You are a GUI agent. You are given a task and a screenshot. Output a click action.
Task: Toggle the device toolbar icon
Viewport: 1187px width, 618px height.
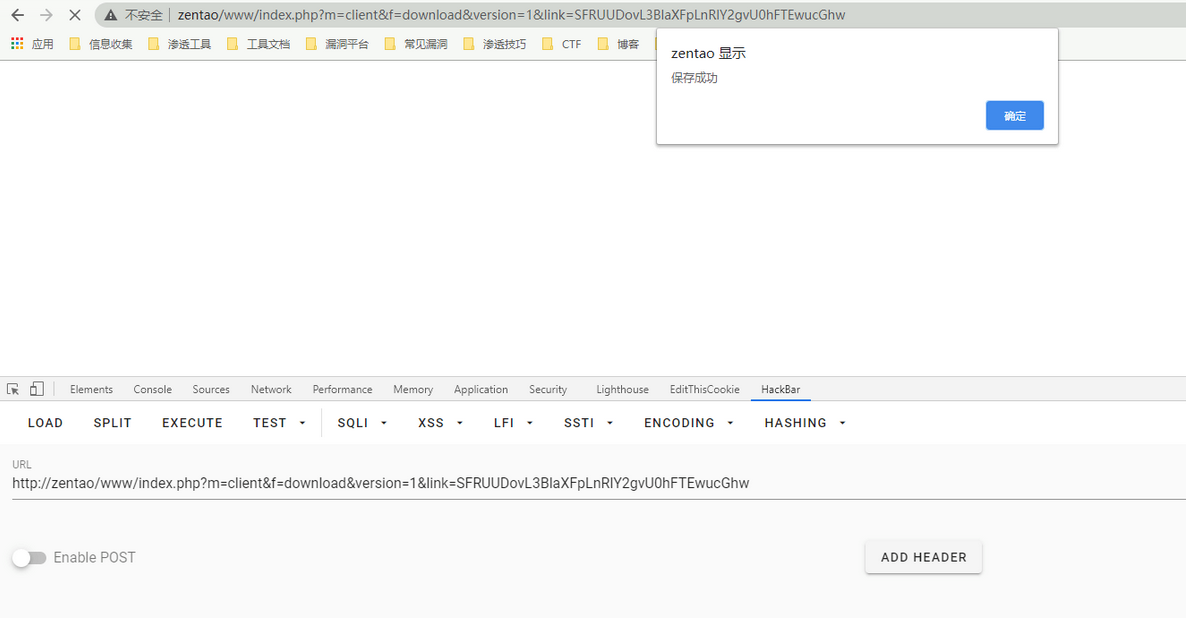(36, 389)
